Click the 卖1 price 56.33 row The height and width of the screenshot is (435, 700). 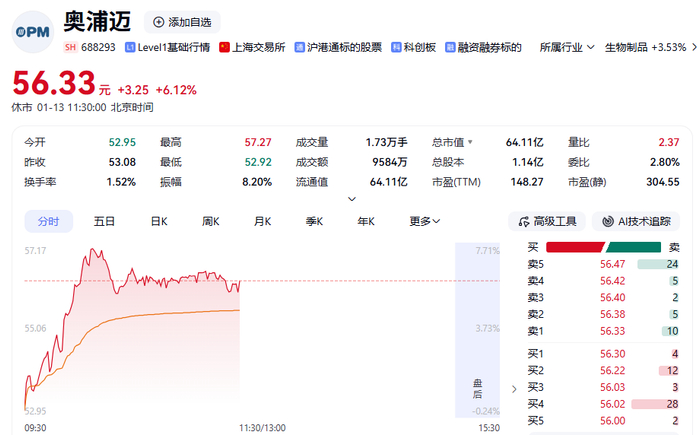pyautogui.click(x=603, y=331)
